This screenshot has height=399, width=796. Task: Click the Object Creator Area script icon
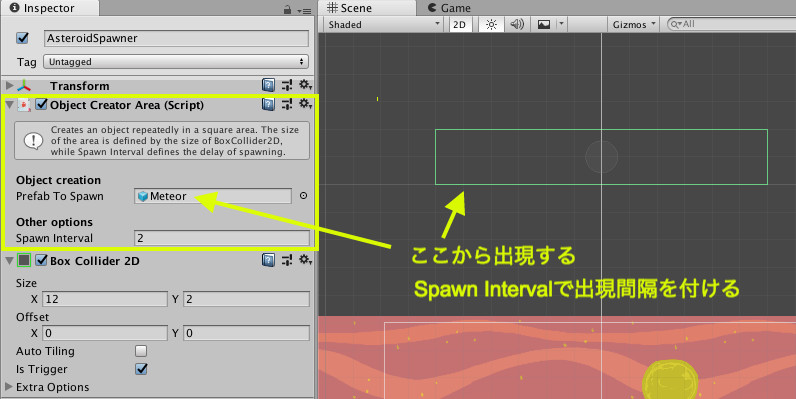tap(24, 105)
